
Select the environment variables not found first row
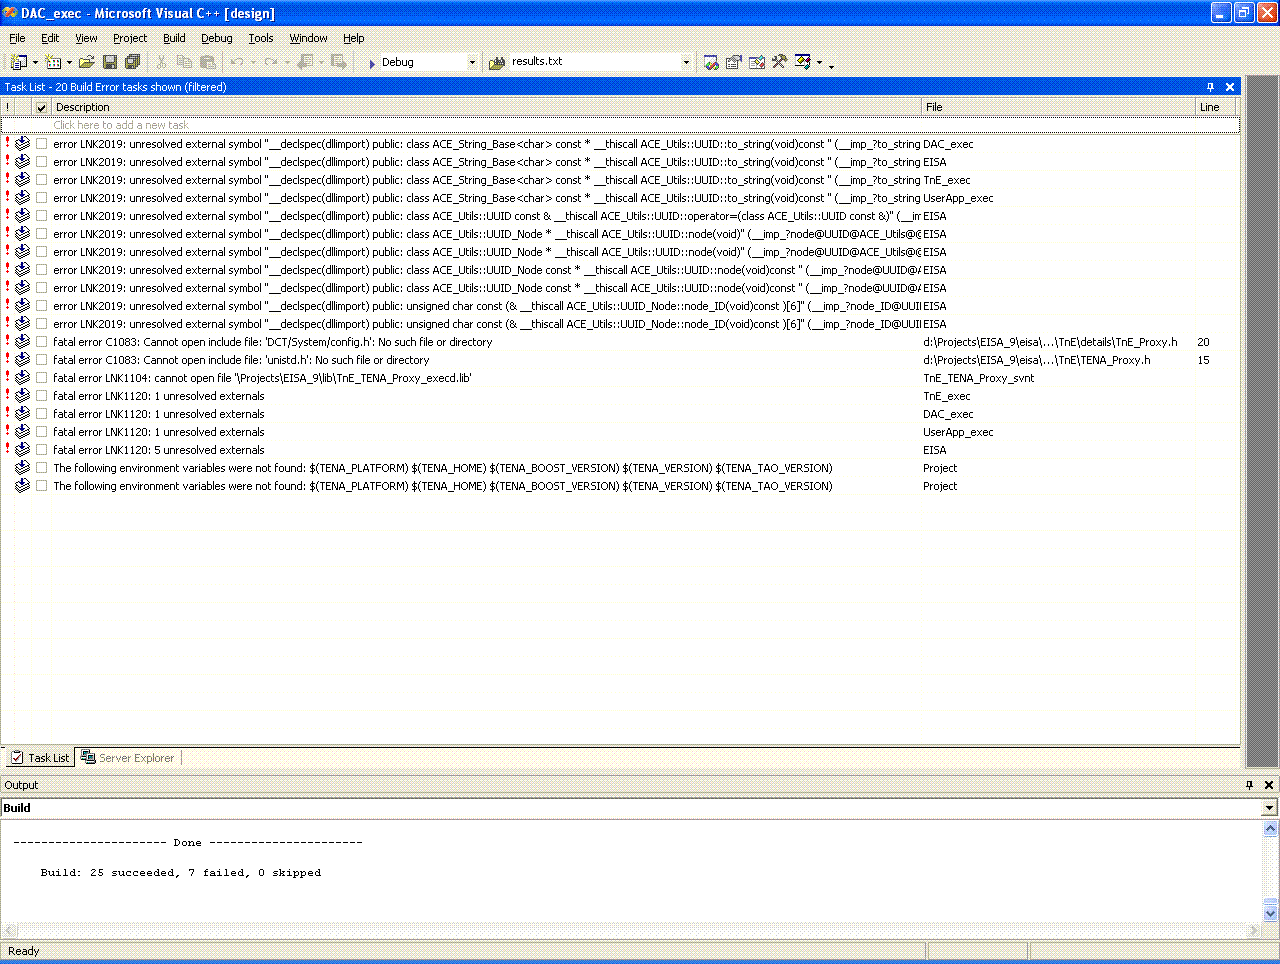(620, 468)
